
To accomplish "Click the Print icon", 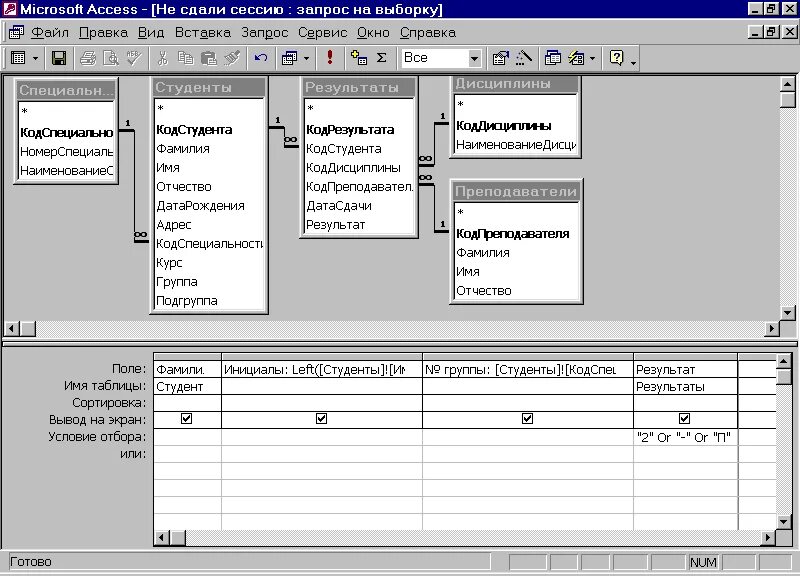I will [88, 58].
